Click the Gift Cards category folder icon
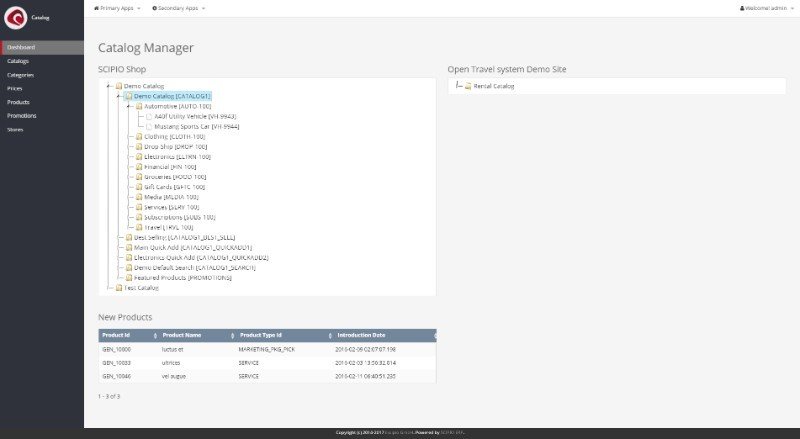The image size is (800, 439). pos(139,187)
